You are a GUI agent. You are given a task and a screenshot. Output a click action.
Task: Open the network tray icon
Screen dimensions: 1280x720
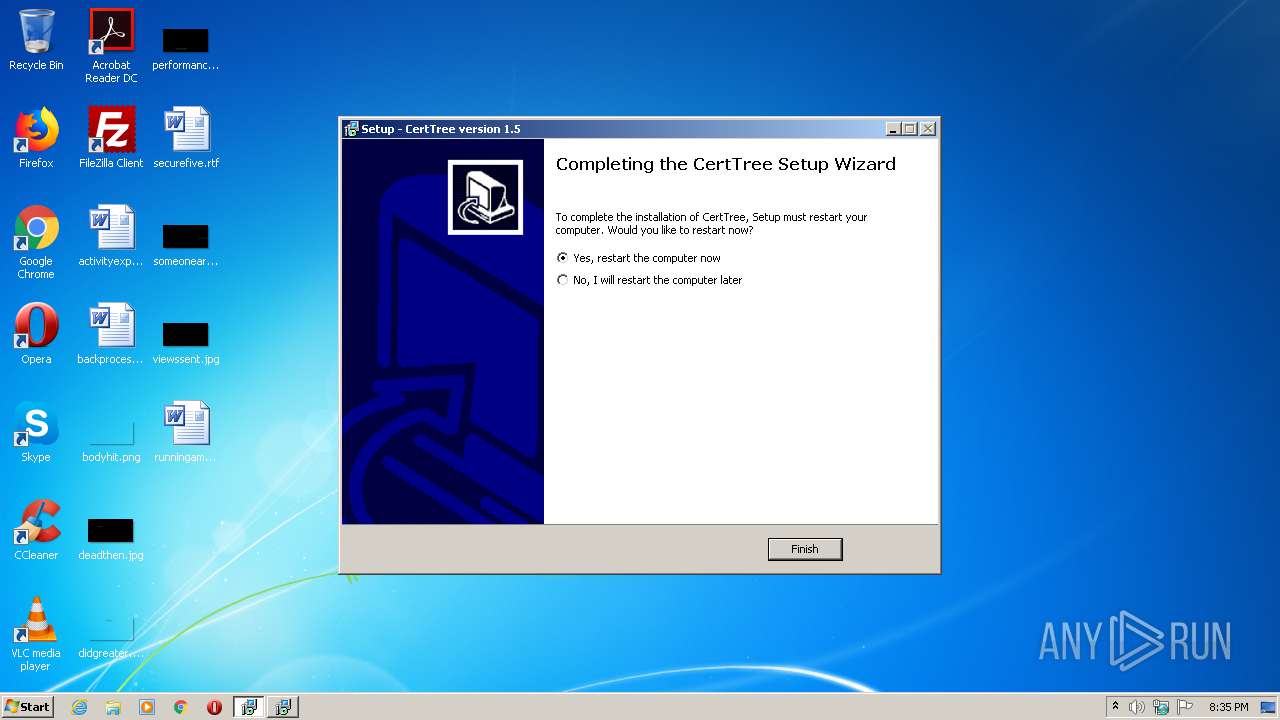1161,707
